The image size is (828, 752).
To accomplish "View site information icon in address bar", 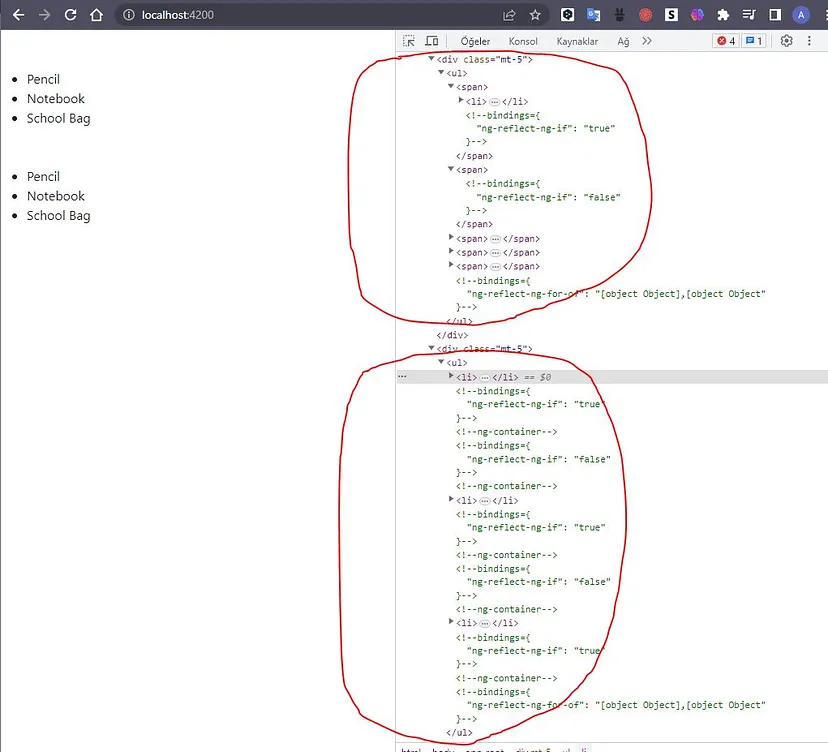I will point(129,15).
